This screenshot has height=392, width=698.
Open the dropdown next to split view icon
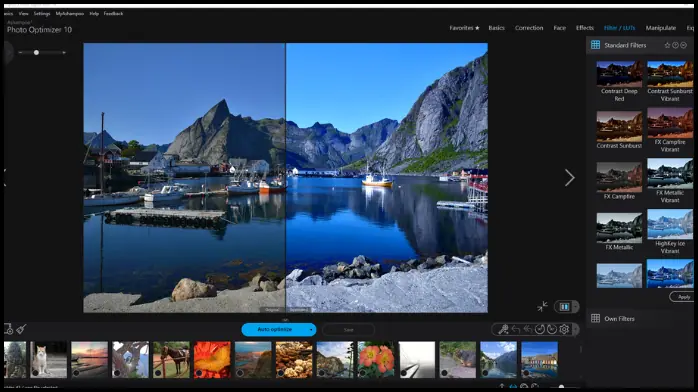(x=576, y=307)
